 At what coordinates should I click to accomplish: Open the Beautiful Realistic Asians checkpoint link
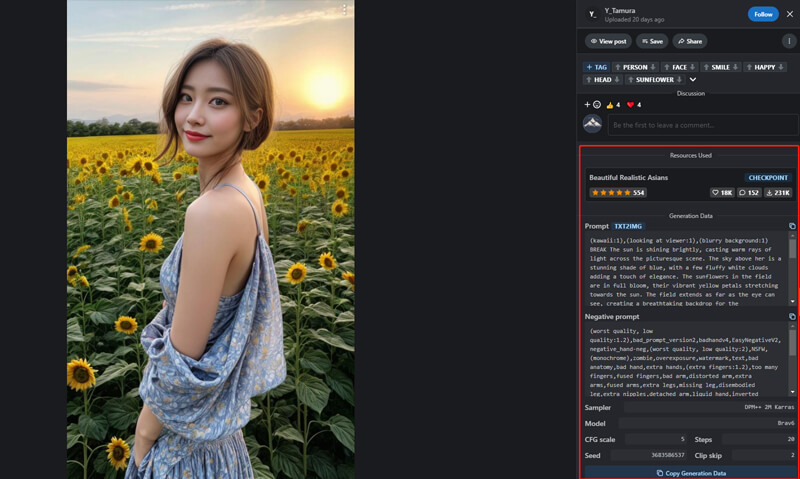pyautogui.click(x=628, y=178)
